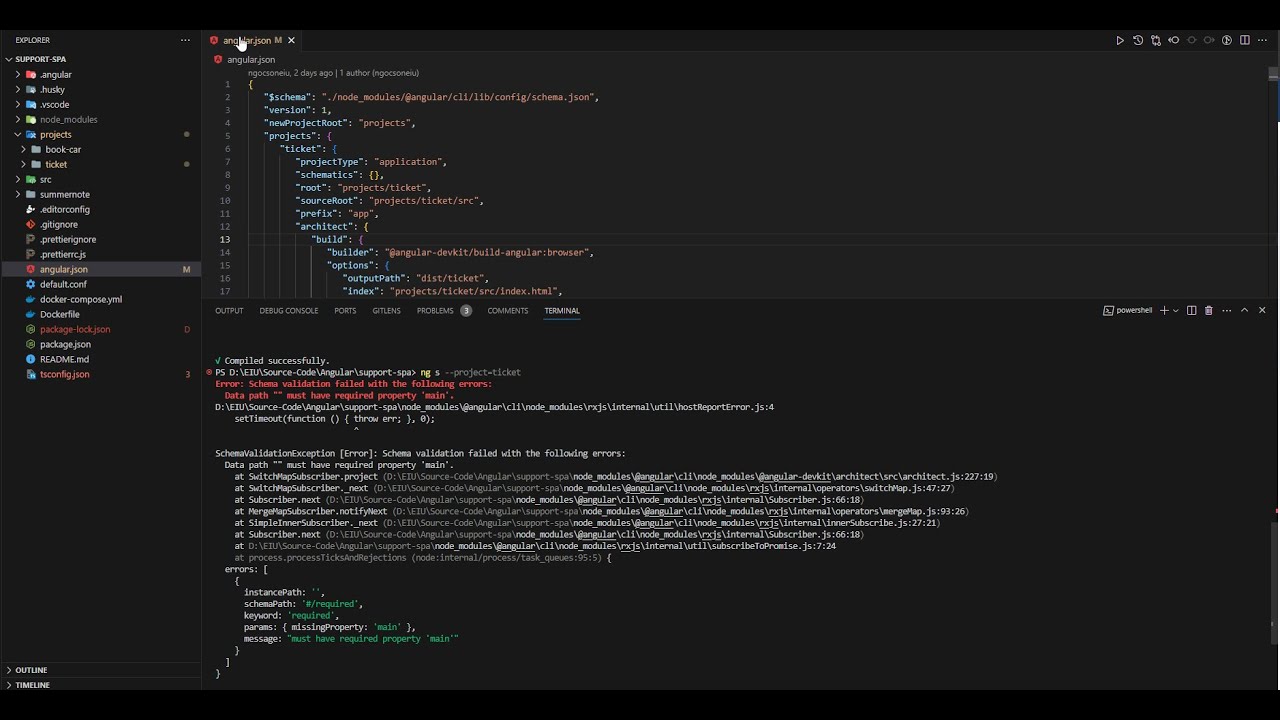Viewport: 1280px width, 720px height.
Task: Split the terminal
Action: (x=1191, y=311)
